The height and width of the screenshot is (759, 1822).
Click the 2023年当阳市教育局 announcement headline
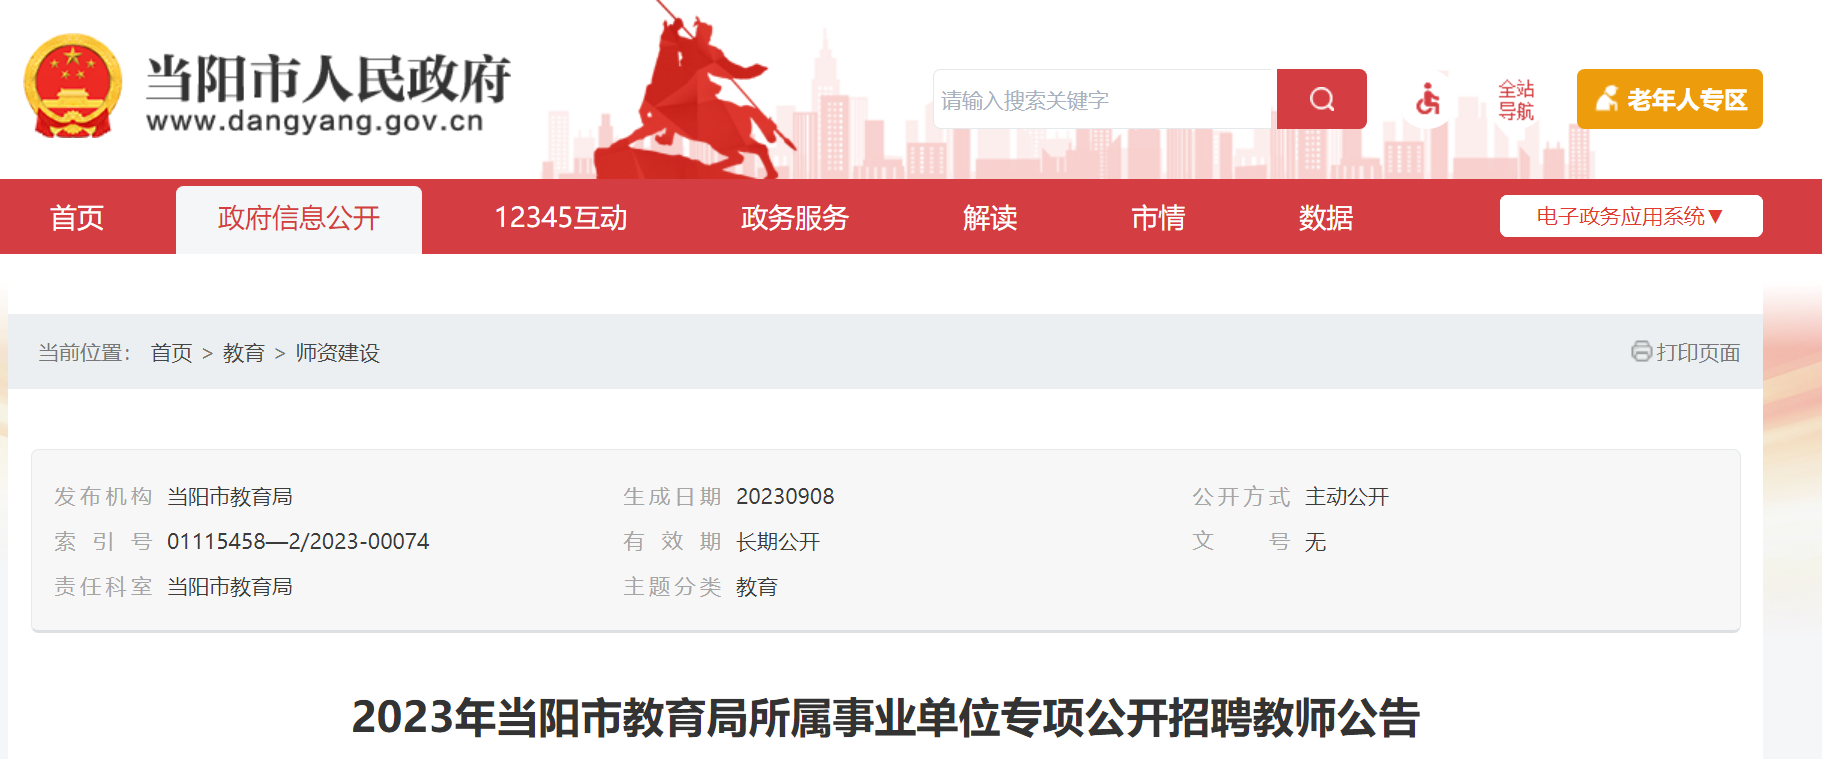(886, 717)
